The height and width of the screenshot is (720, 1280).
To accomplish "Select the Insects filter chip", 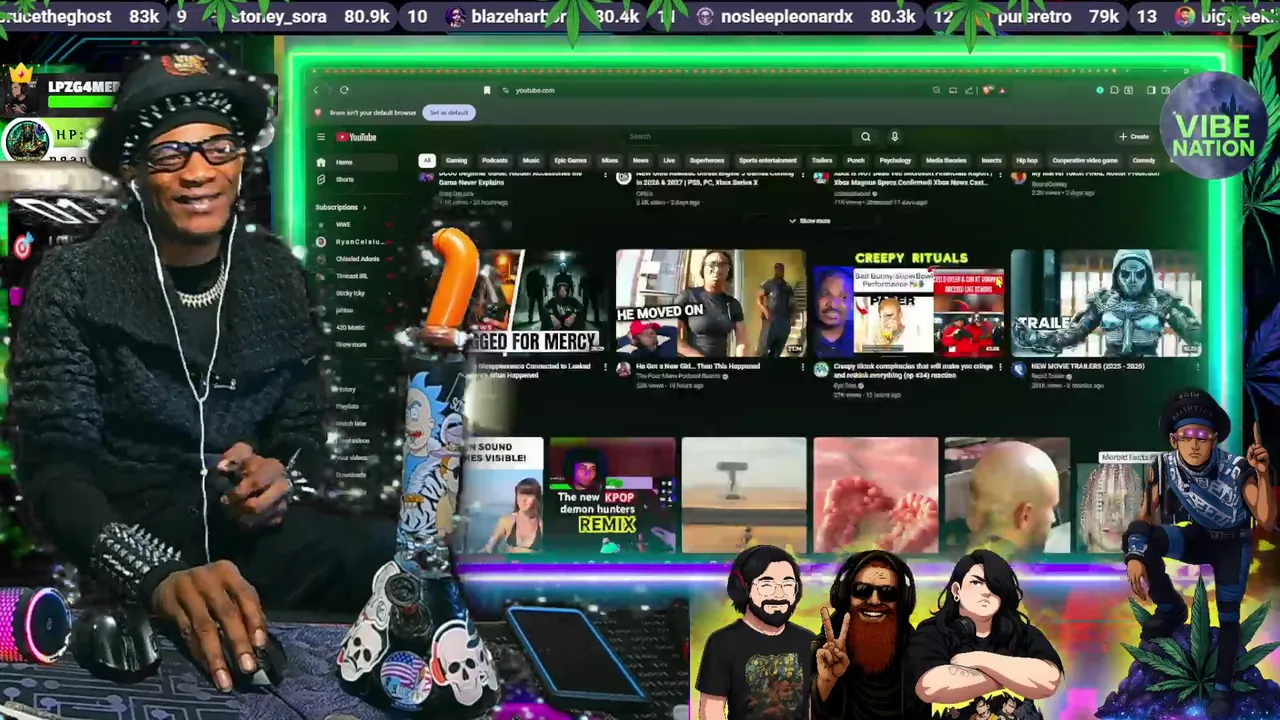I will coord(991,160).
